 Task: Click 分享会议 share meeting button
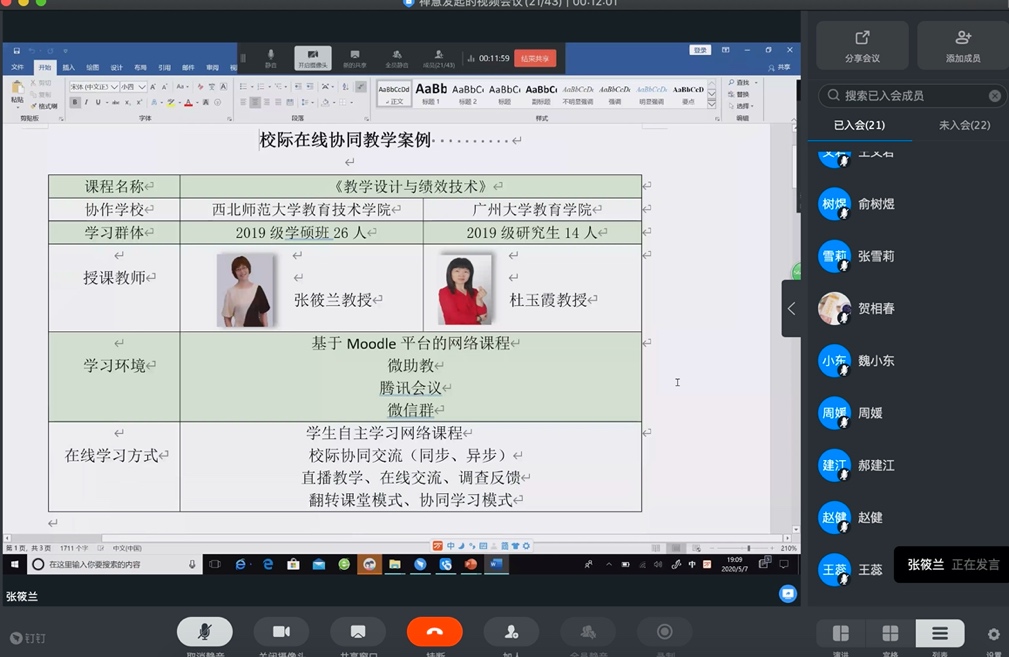pos(862,45)
